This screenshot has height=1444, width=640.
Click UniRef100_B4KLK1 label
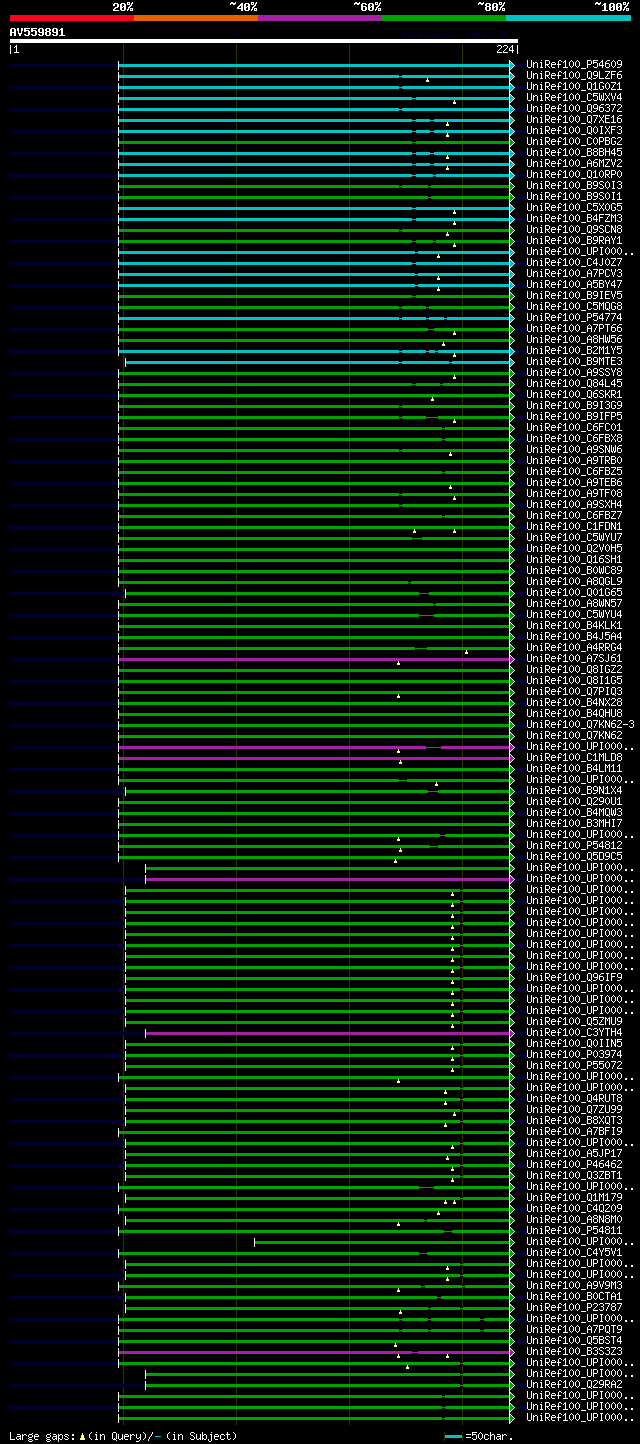[574, 626]
